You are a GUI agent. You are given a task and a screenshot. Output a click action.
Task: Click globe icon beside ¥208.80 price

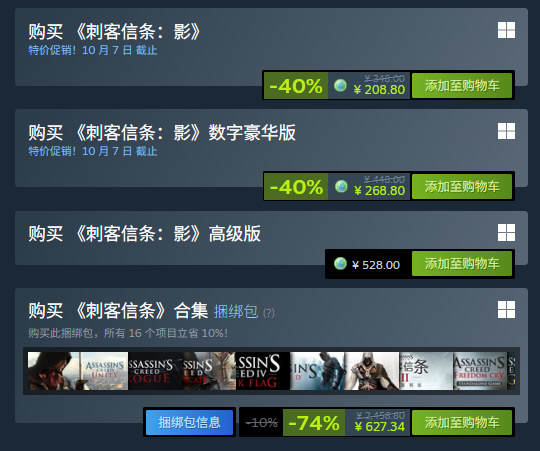[x=340, y=85]
